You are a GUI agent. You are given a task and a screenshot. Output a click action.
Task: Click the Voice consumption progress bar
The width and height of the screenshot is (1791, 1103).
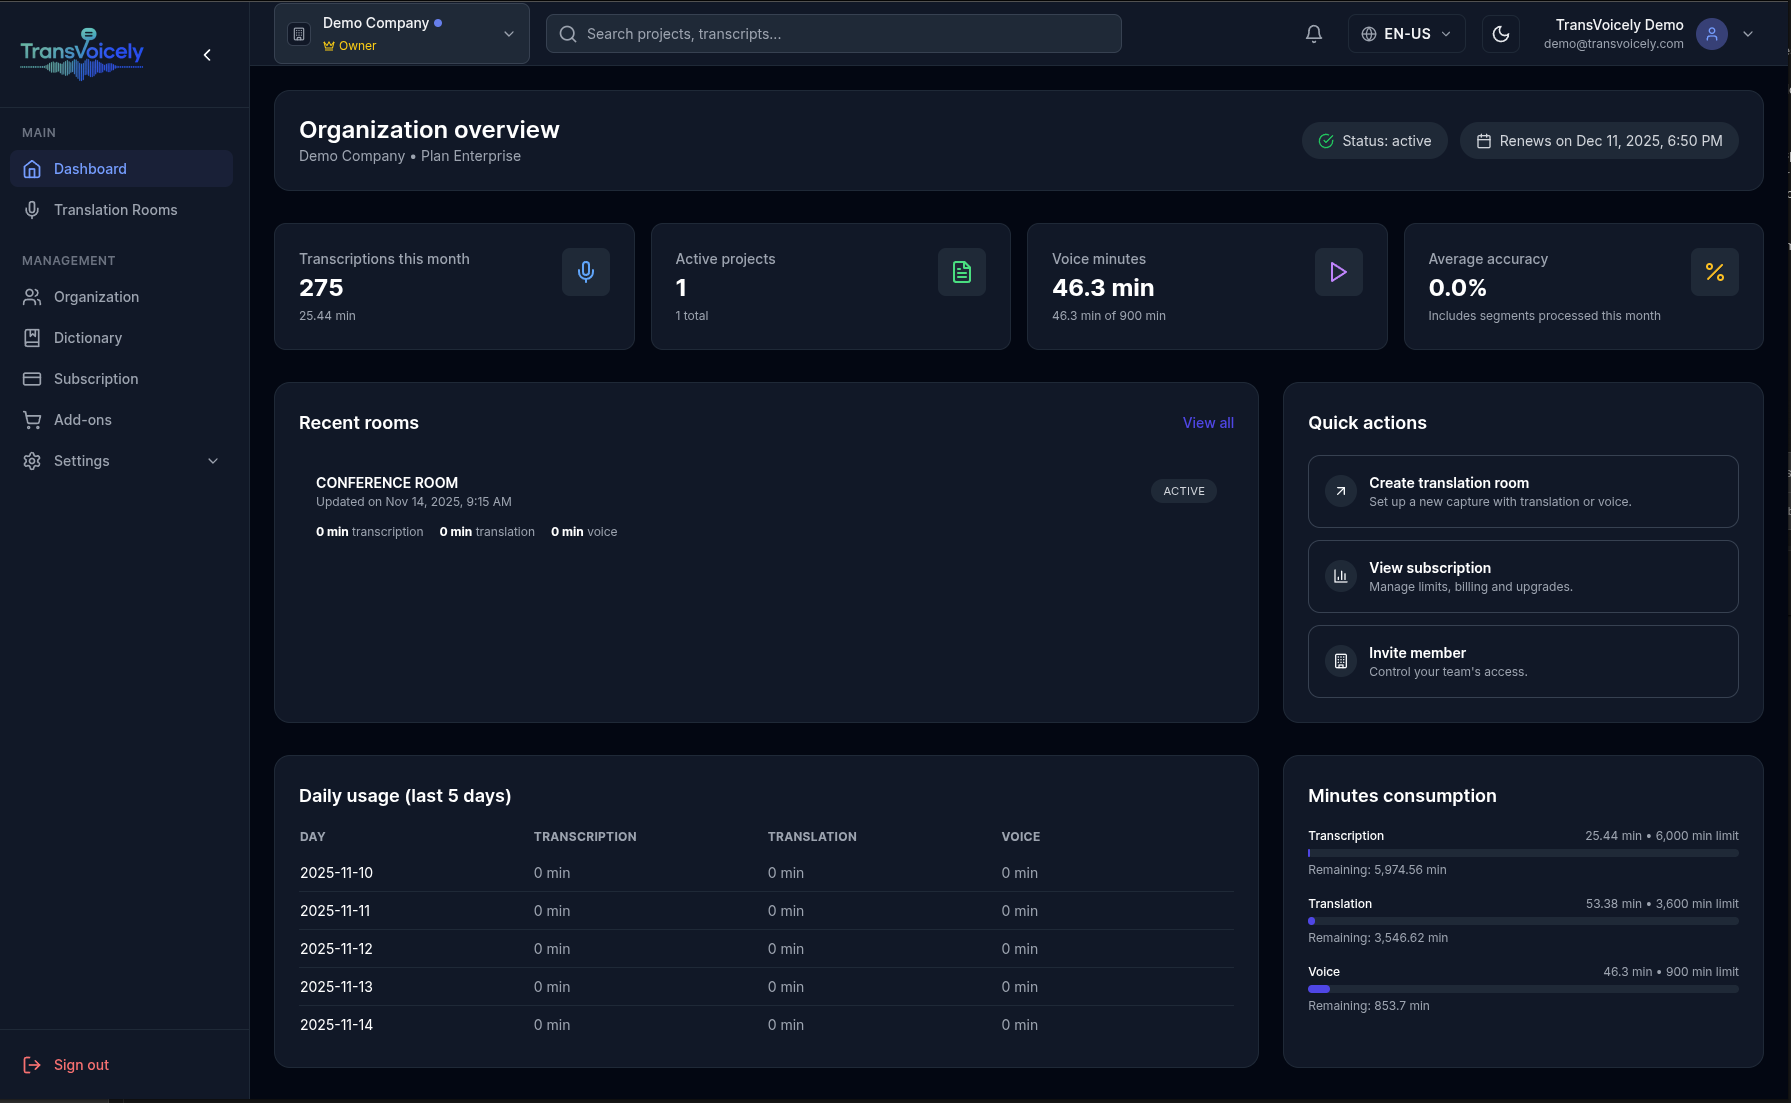pos(1523,989)
